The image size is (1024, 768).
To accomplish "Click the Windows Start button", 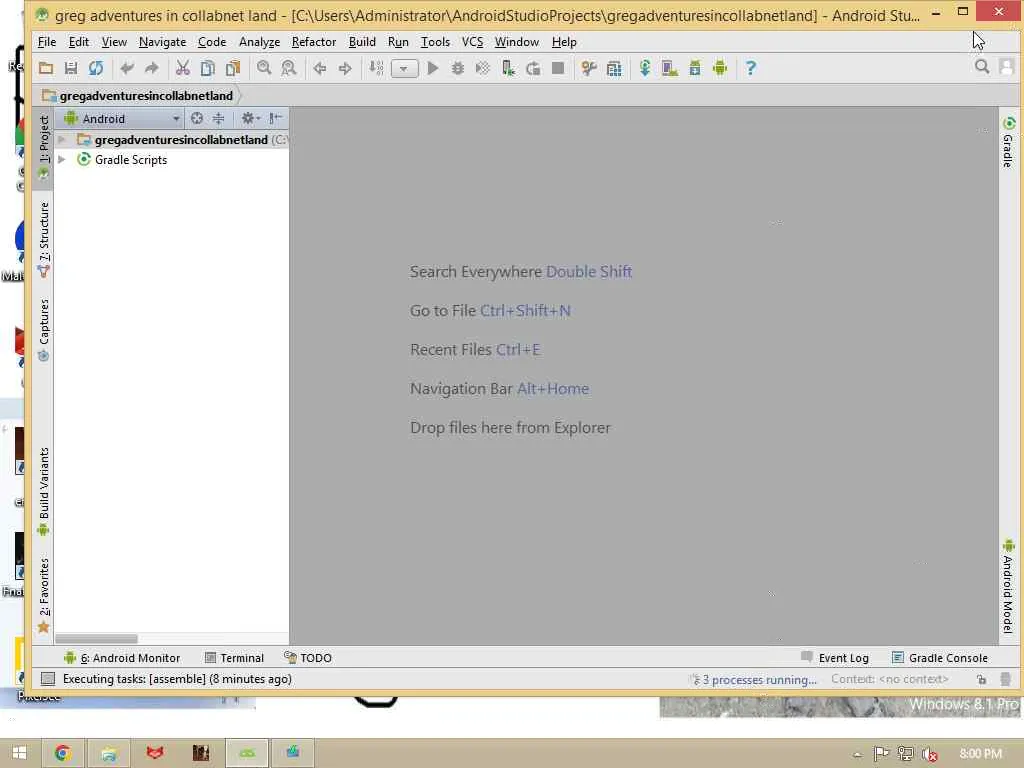I will click(x=19, y=753).
